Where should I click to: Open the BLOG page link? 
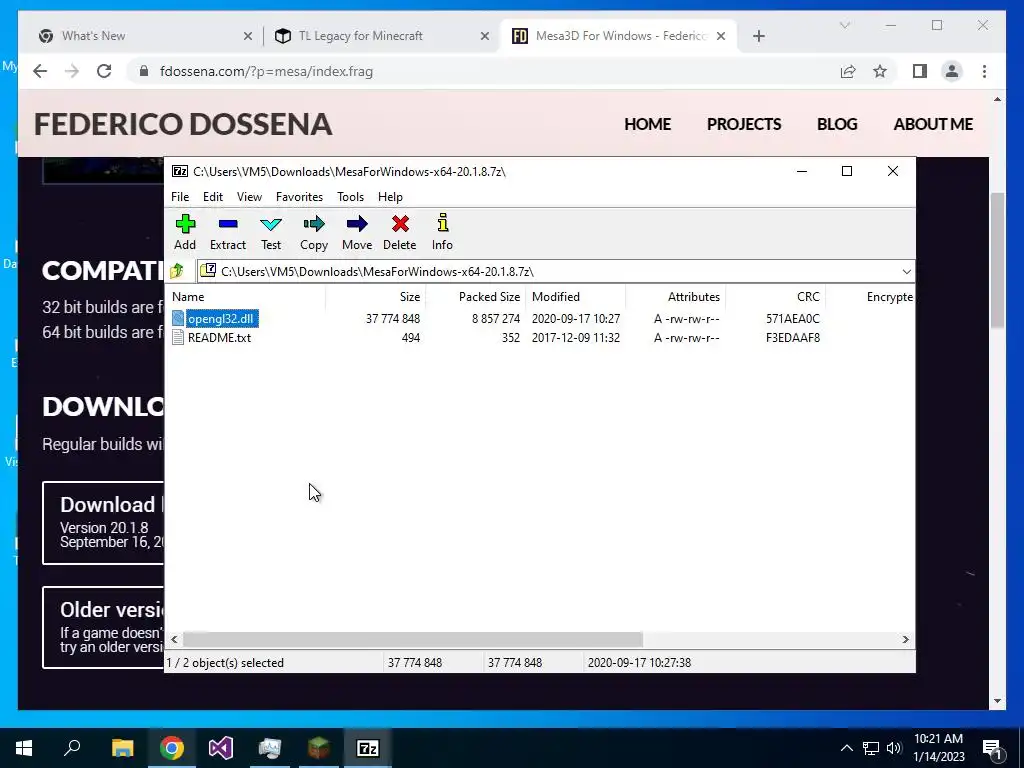point(837,124)
